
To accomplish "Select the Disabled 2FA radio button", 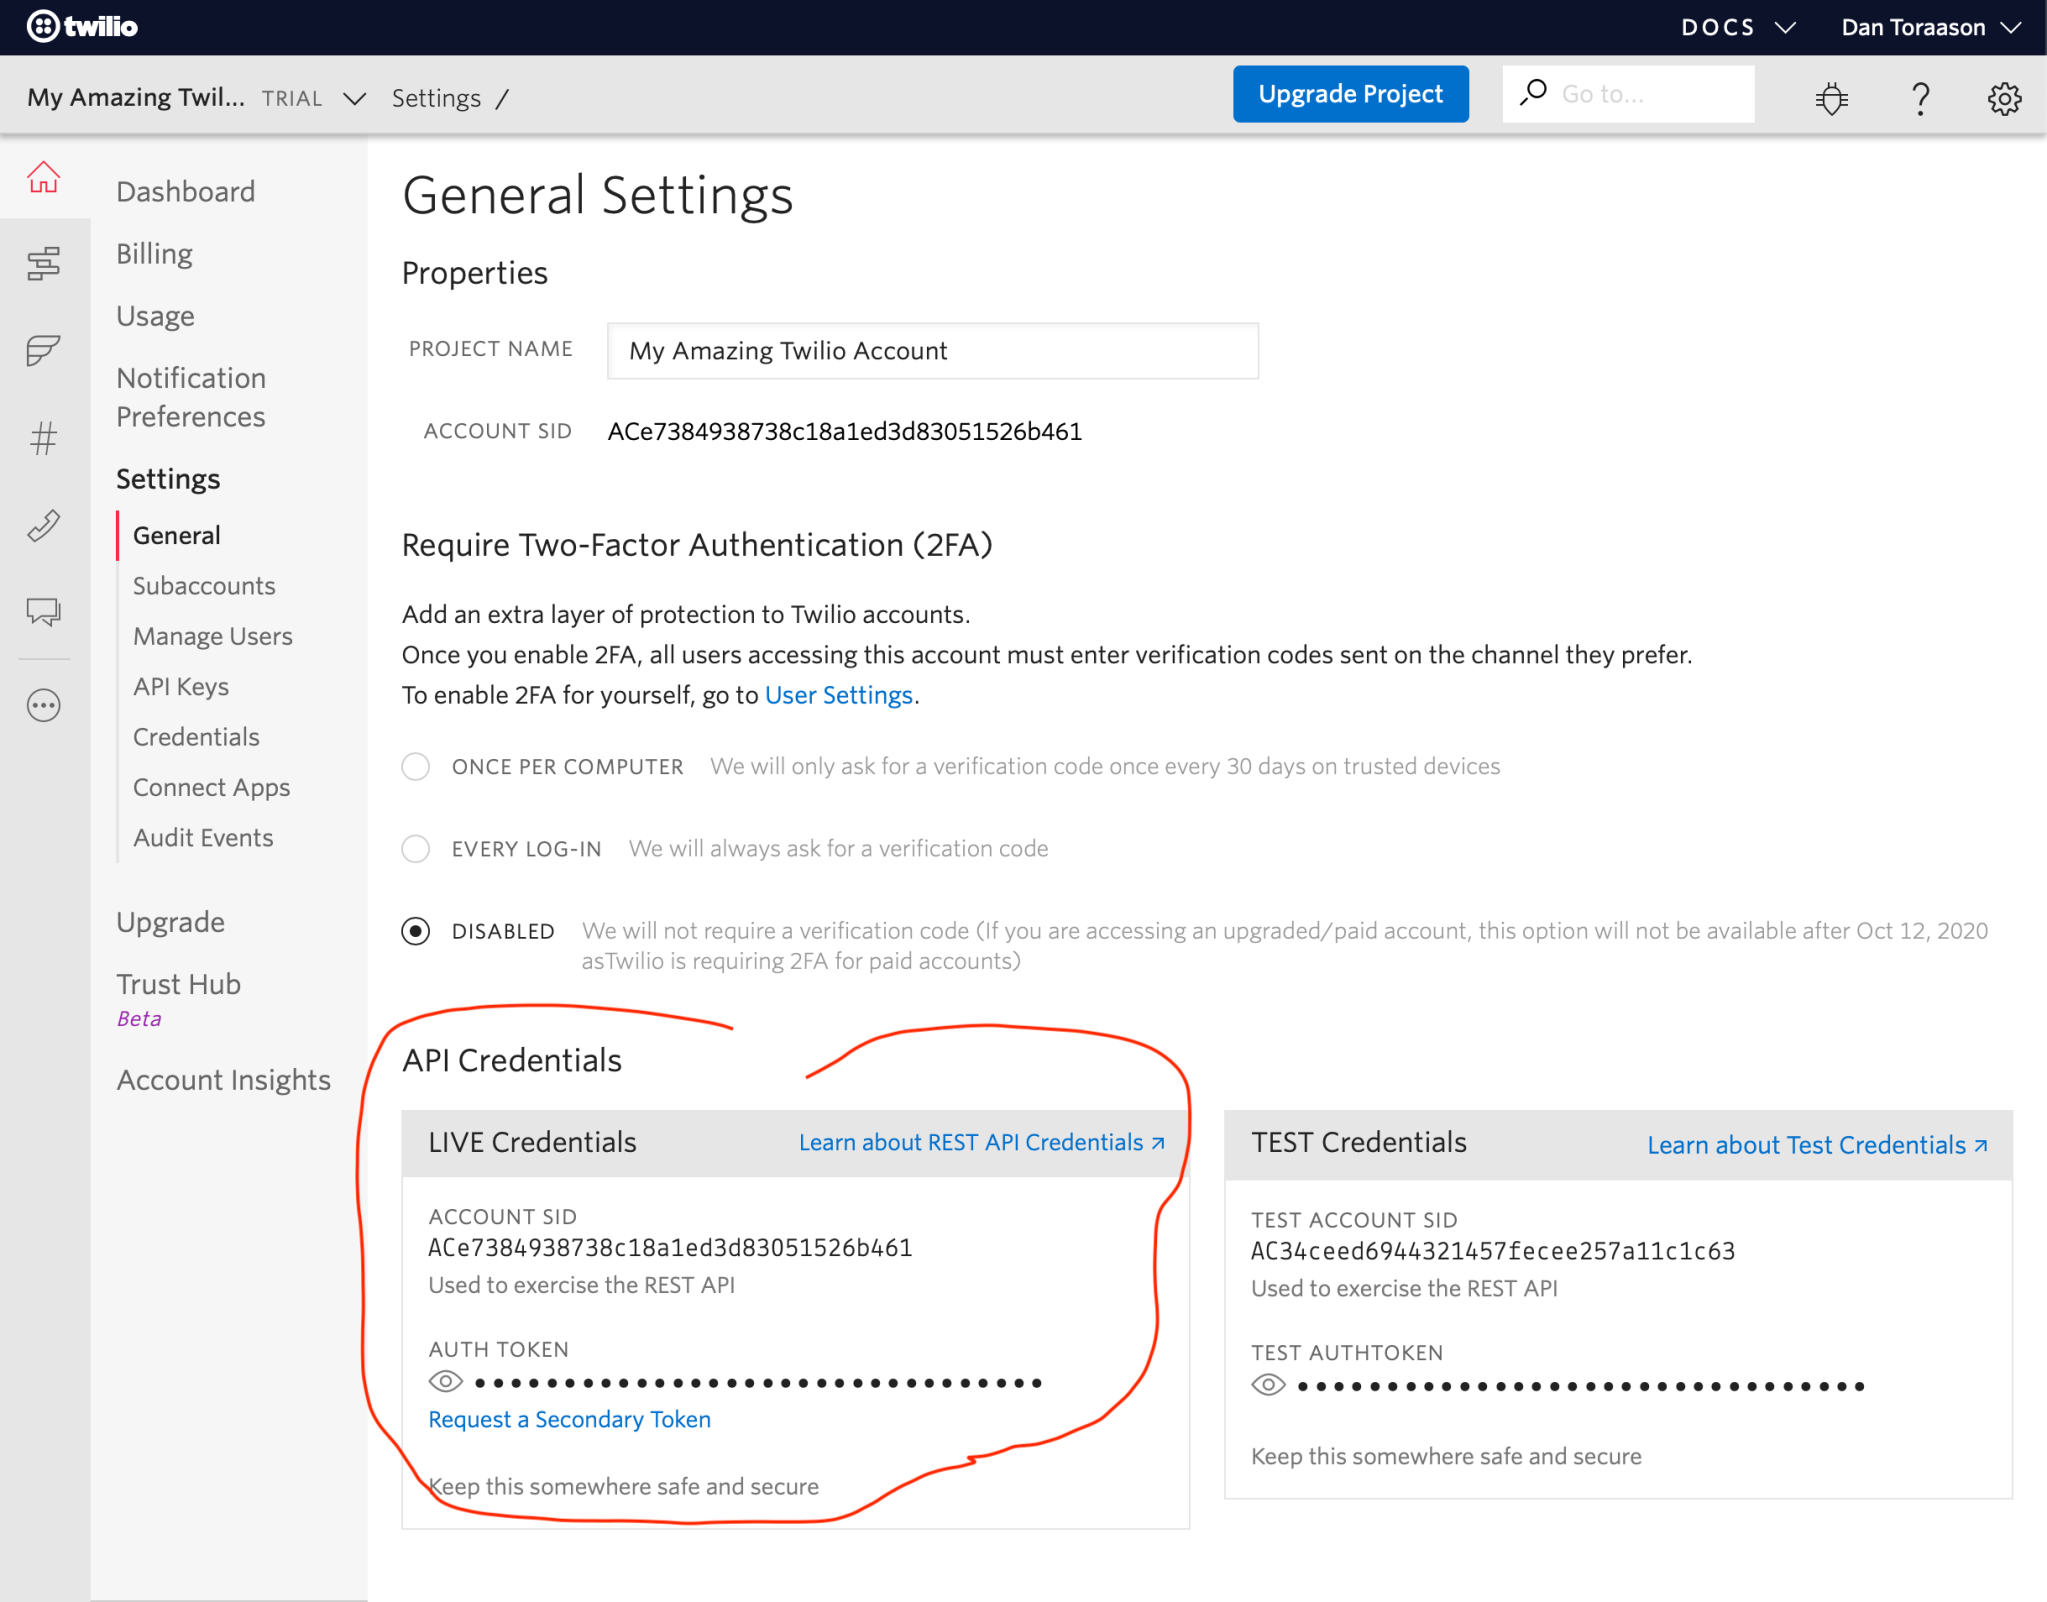I will (416, 931).
